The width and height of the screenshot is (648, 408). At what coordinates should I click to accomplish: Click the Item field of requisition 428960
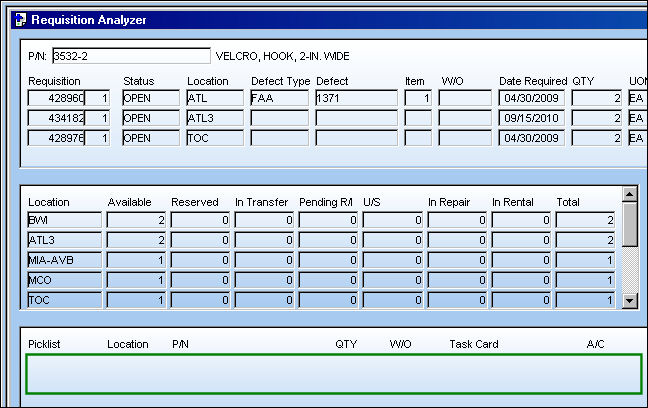(x=418, y=98)
